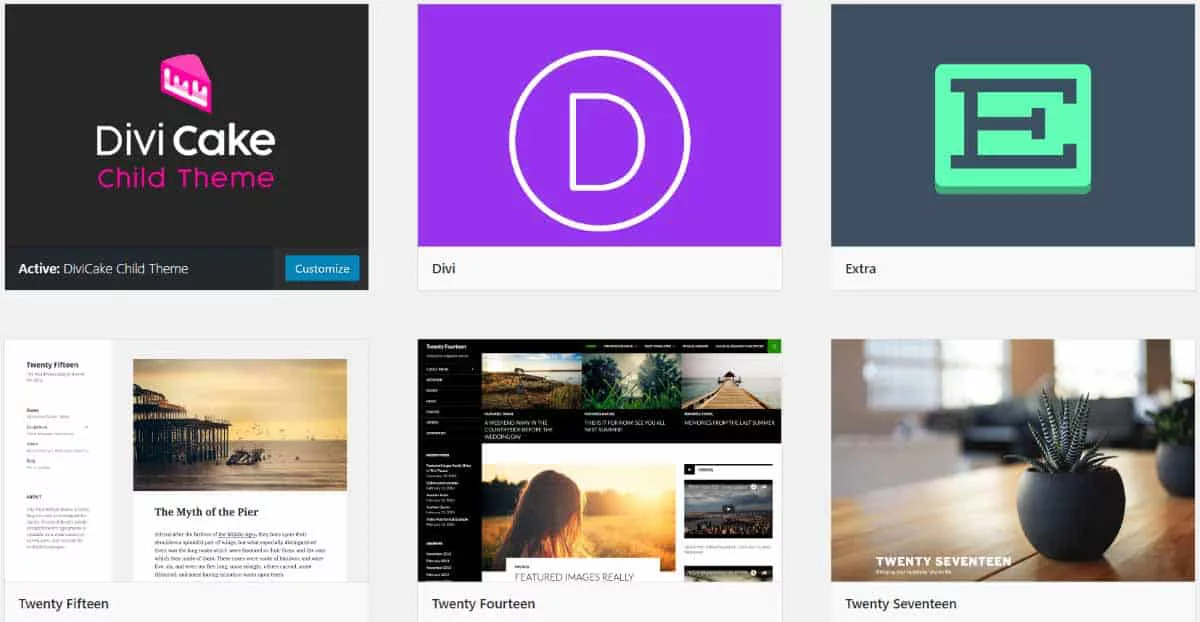Click the "Twenty Seventeen" theme name
Screen dimensions: 1200x622
tap(901, 604)
